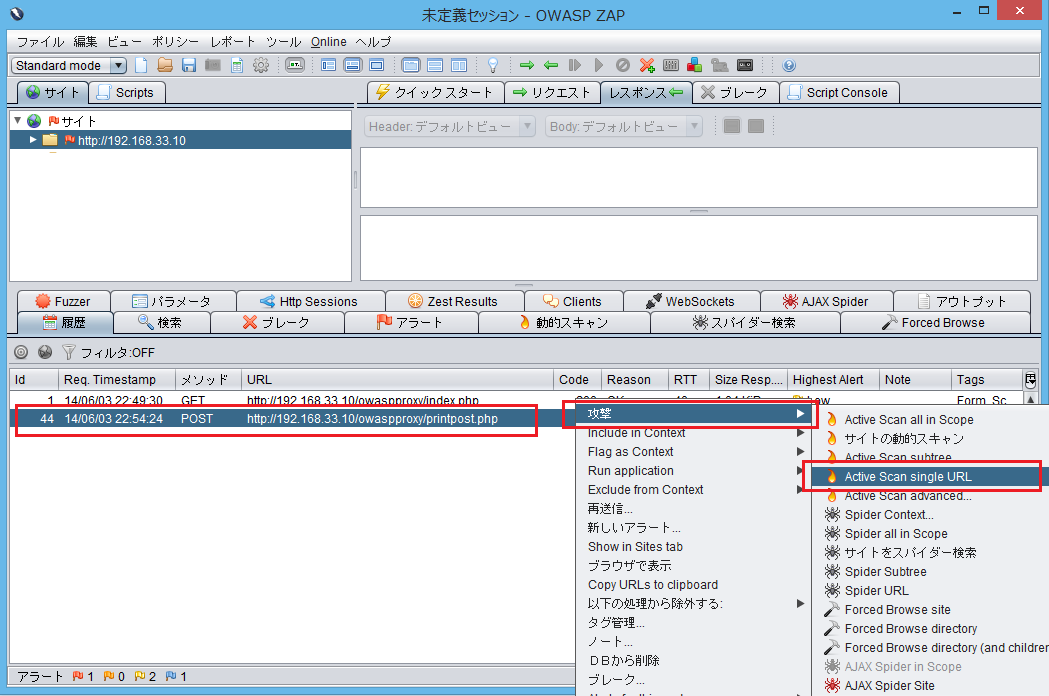1049x696 pixels.
Task: Click red flag alert count in status bar
Action: coord(83,677)
